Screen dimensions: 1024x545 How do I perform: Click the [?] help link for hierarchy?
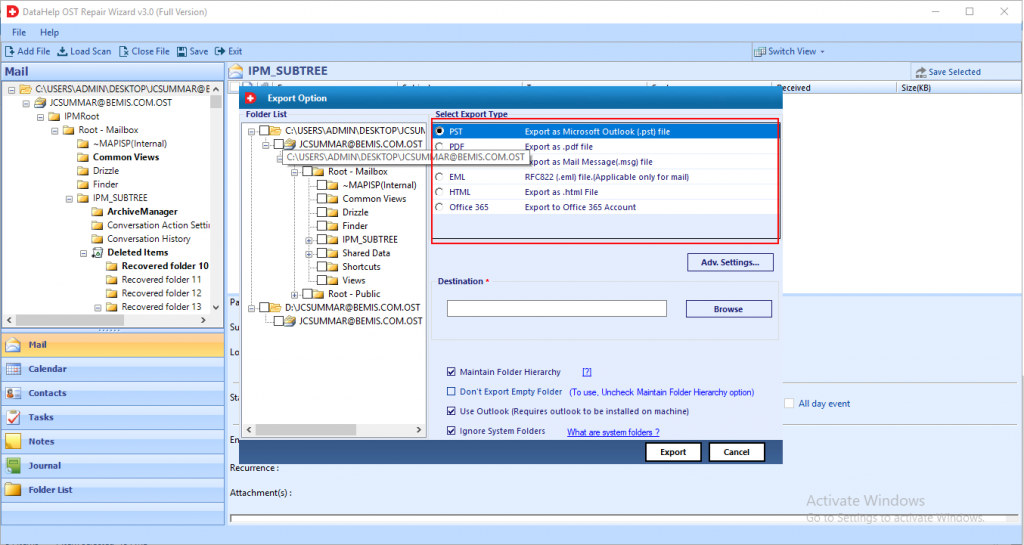[586, 372]
